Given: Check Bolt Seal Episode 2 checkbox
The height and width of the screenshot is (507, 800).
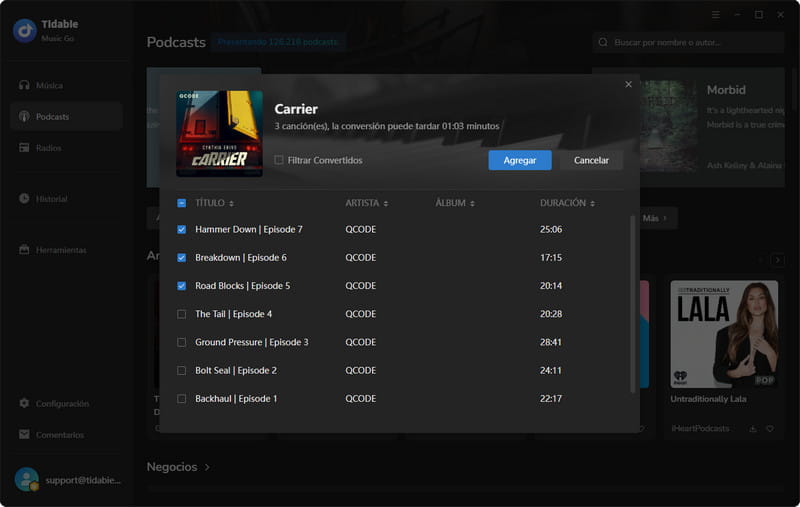Looking at the screenshot, I should (182, 370).
